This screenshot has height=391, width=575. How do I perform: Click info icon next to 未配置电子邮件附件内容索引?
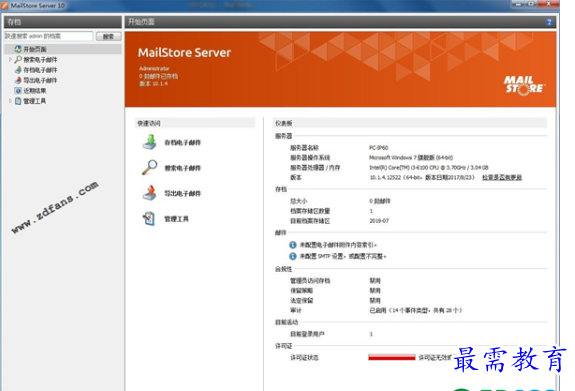pos(293,245)
